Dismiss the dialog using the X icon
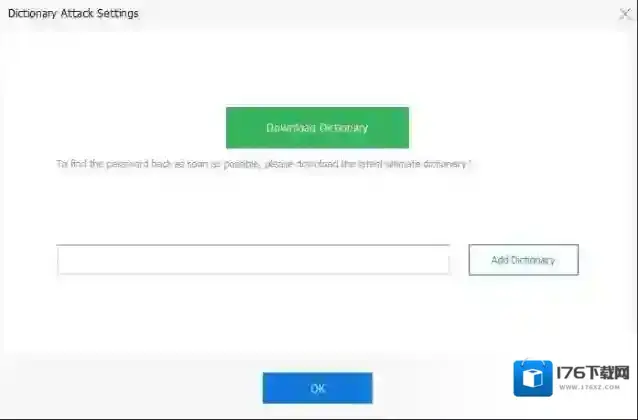The width and height of the screenshot is (638, 420). click(x=625, y=14)
